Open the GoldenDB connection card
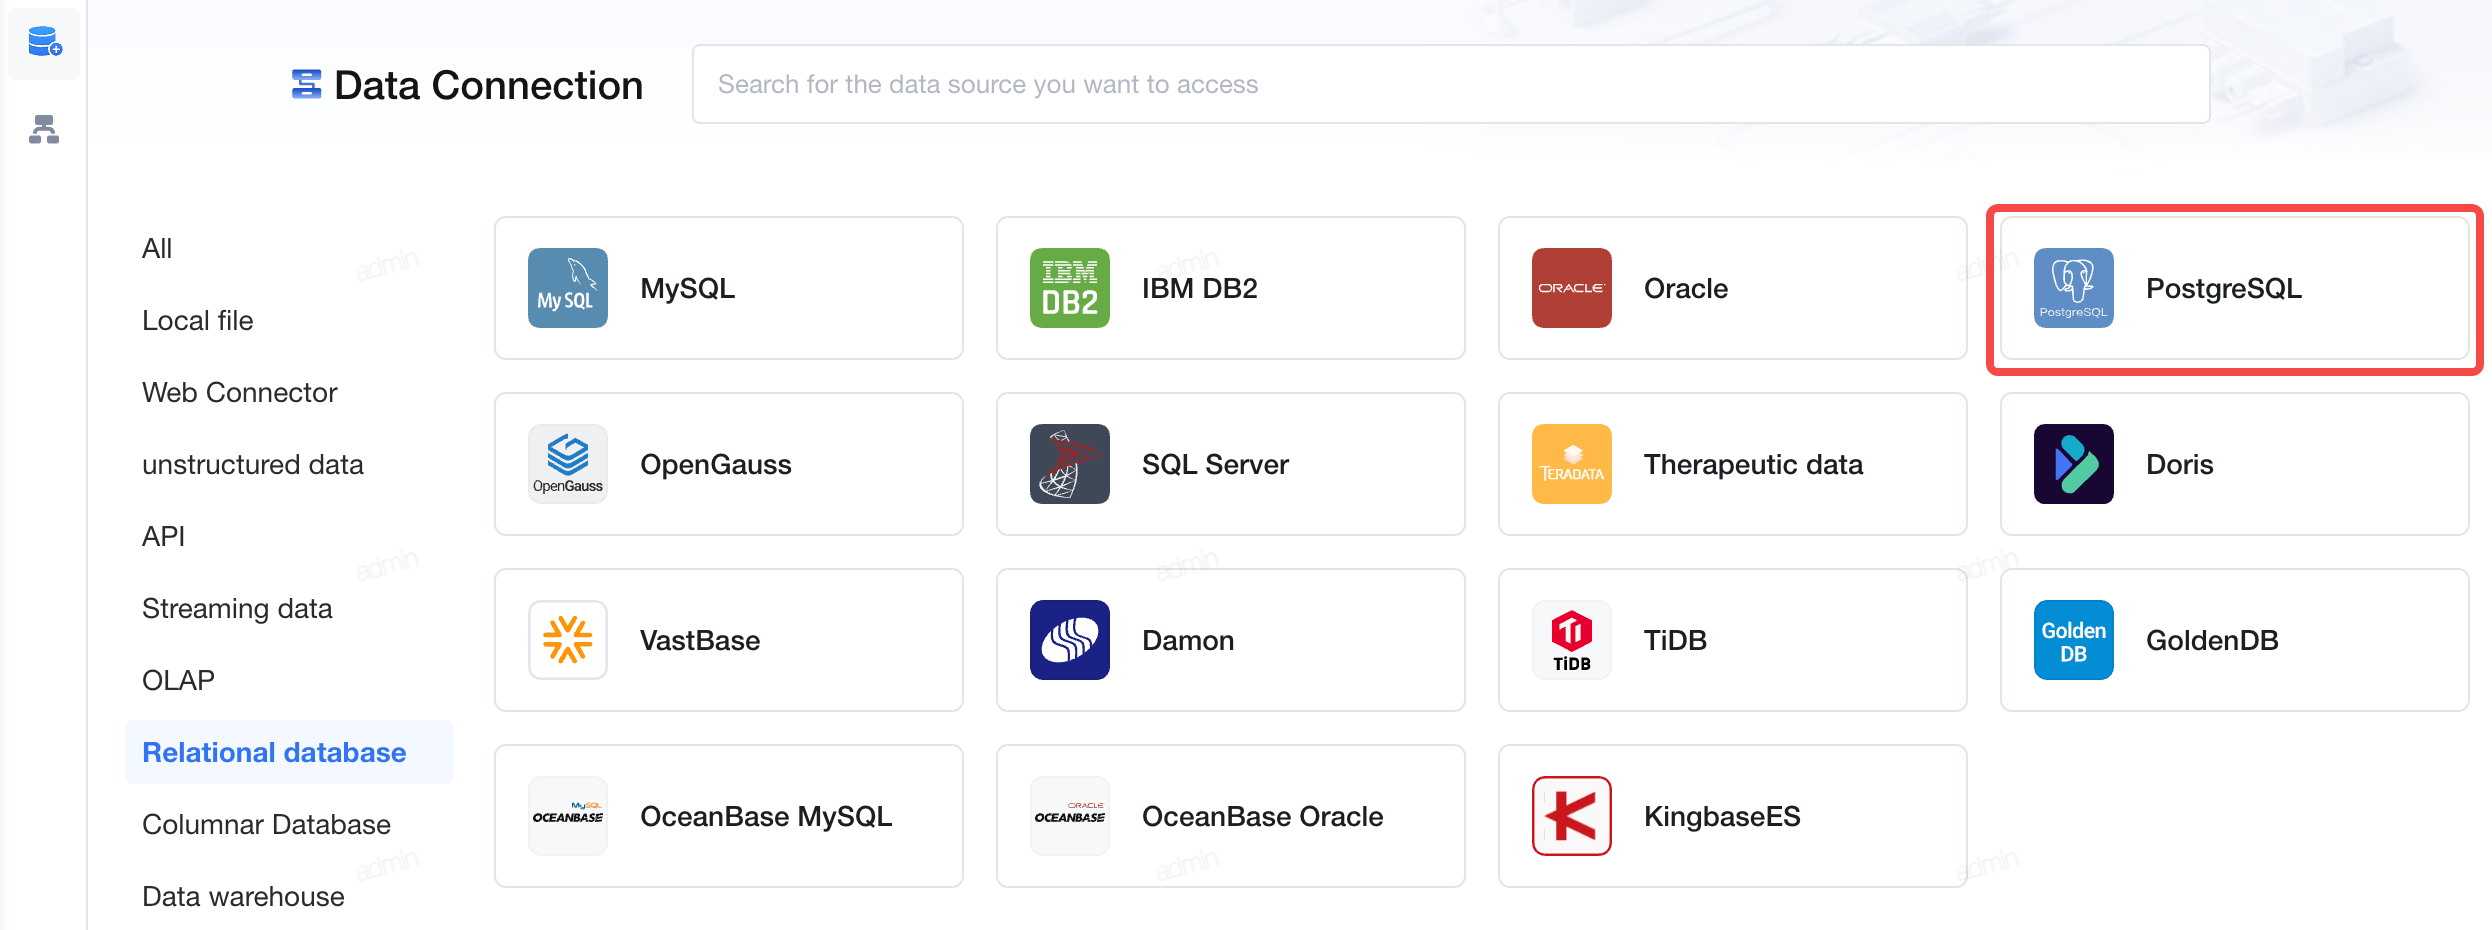This screenshot has width=2492, height=930. point(2234,640)
